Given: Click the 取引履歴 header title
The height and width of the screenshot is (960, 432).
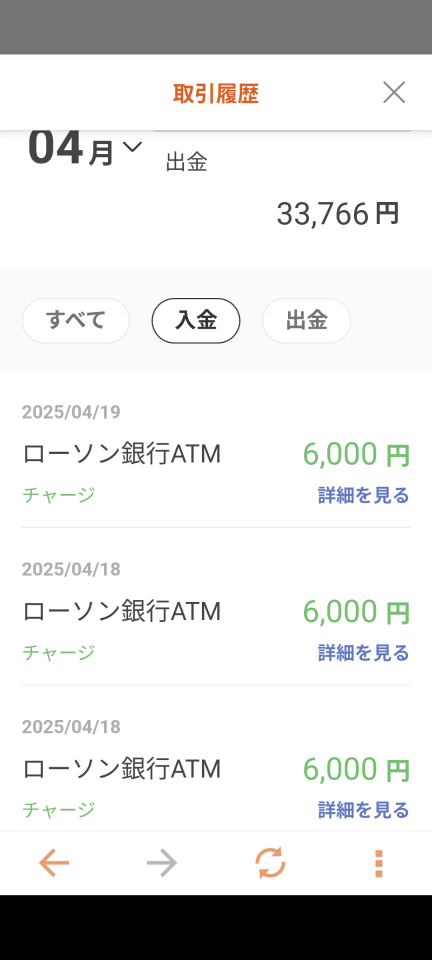Looking at the screenshot, I should pos(216,94).
